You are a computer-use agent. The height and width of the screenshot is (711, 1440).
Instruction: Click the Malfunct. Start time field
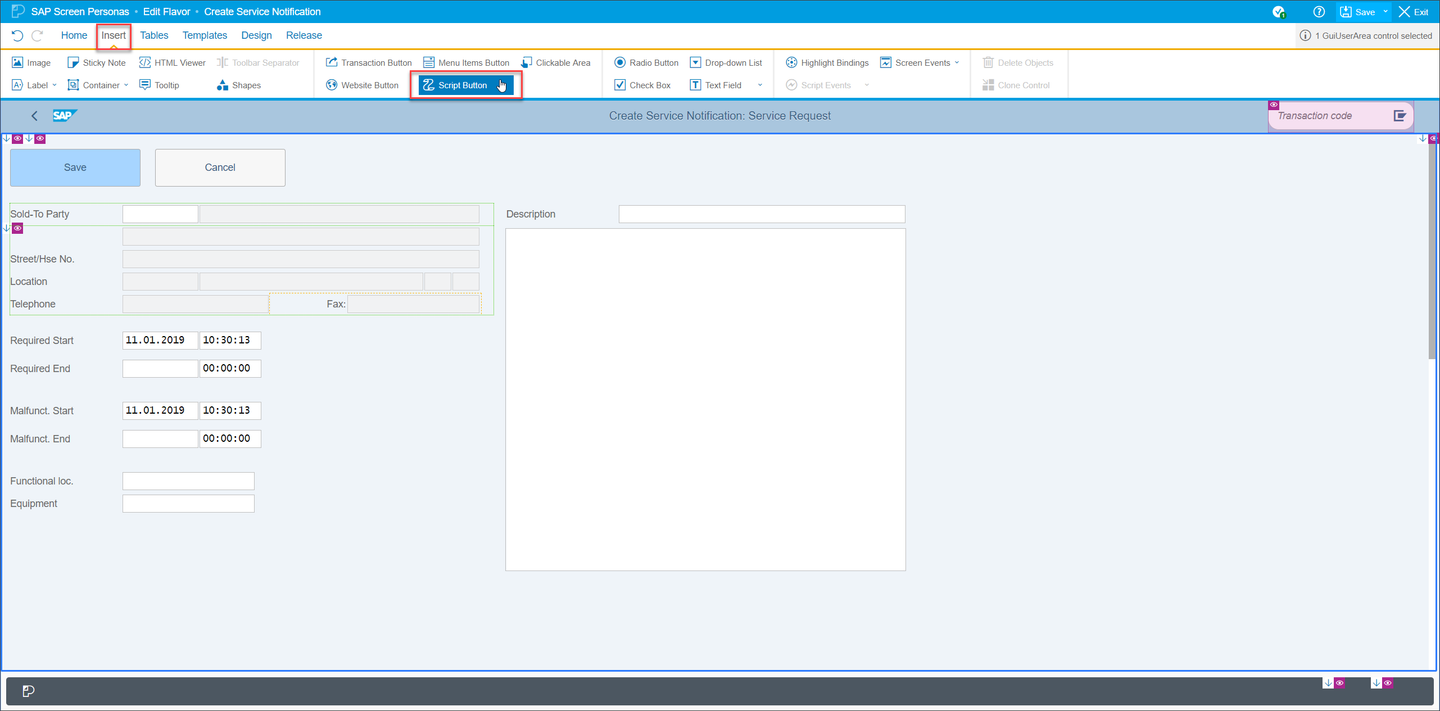pos(230,410)
